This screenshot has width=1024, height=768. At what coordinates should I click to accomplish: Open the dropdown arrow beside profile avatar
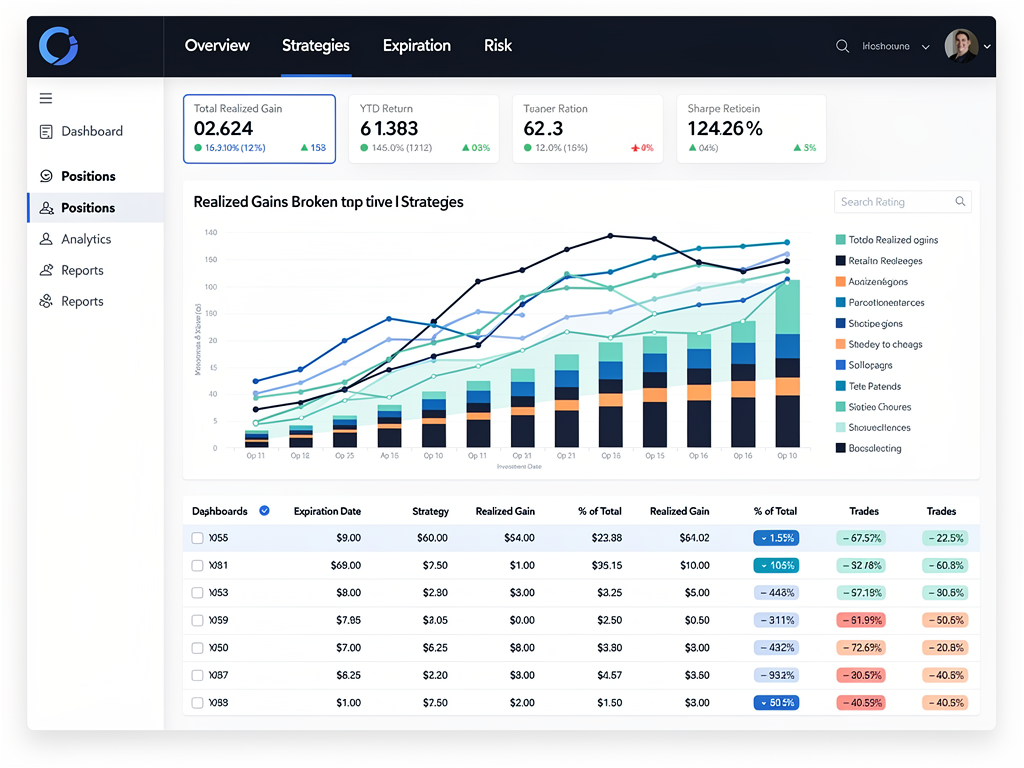(987, 47)
